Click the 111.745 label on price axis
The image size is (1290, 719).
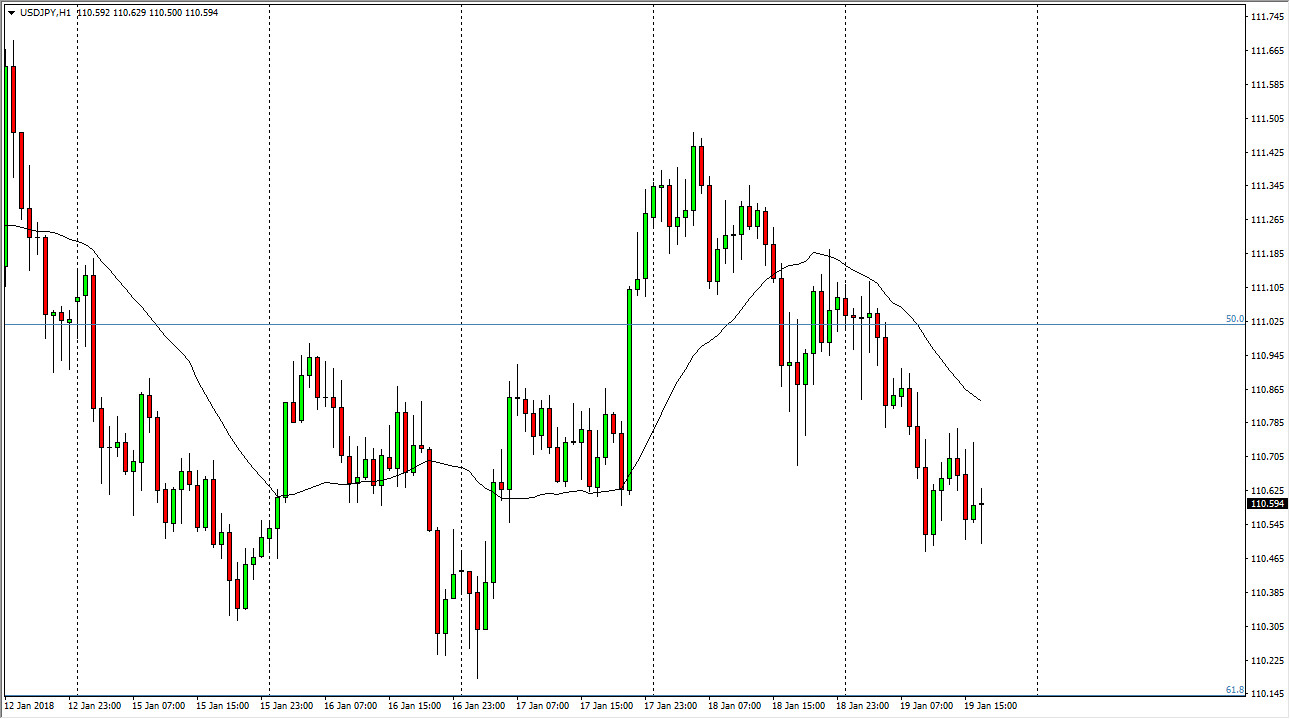pyautogui.click(x=1267, y=17)
